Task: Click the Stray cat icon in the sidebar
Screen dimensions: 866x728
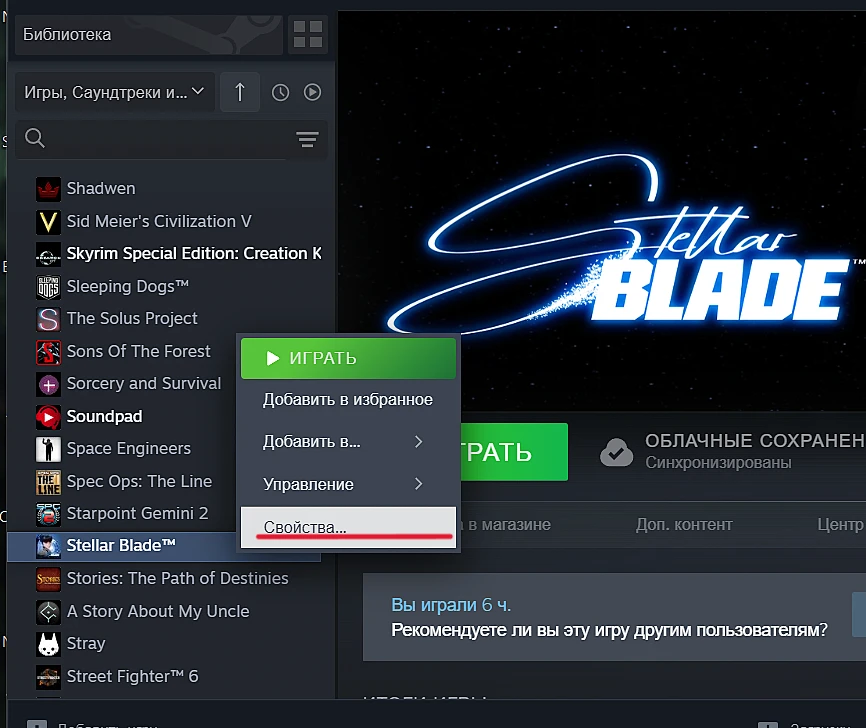Action: coord(48,643)
